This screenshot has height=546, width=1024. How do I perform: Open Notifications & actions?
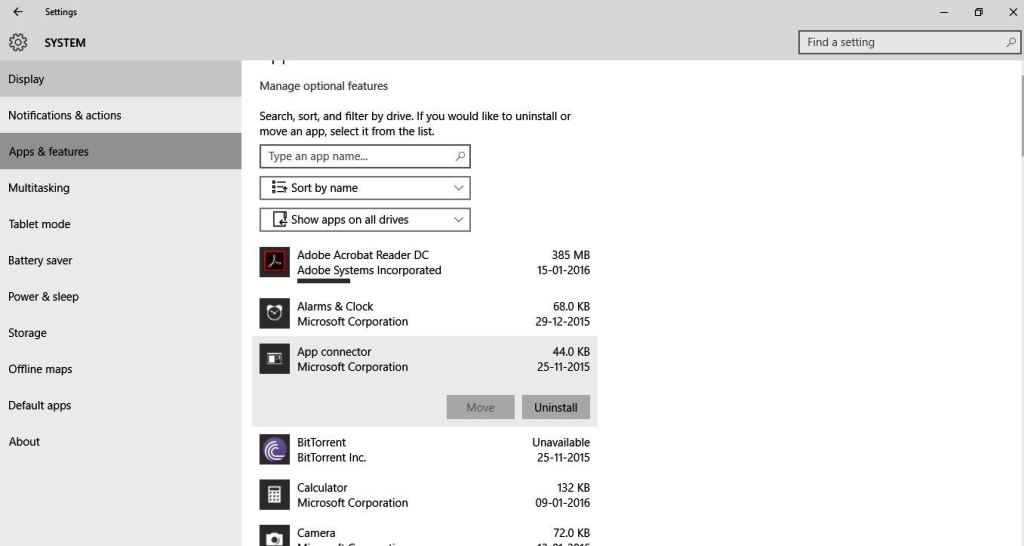(121, 115)
